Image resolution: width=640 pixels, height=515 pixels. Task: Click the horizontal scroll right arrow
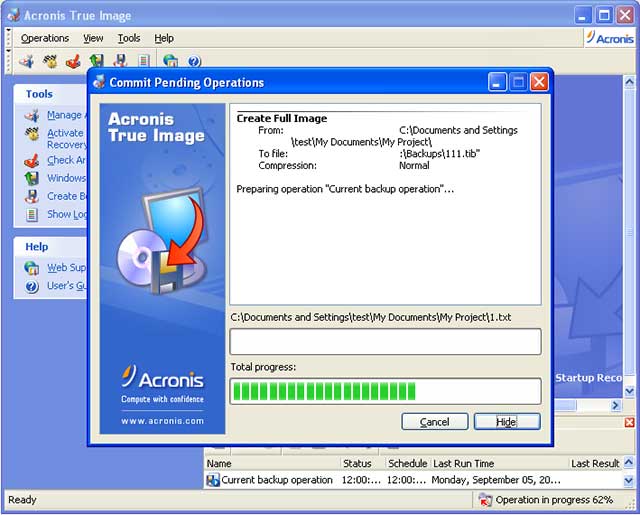coord(616,405)
